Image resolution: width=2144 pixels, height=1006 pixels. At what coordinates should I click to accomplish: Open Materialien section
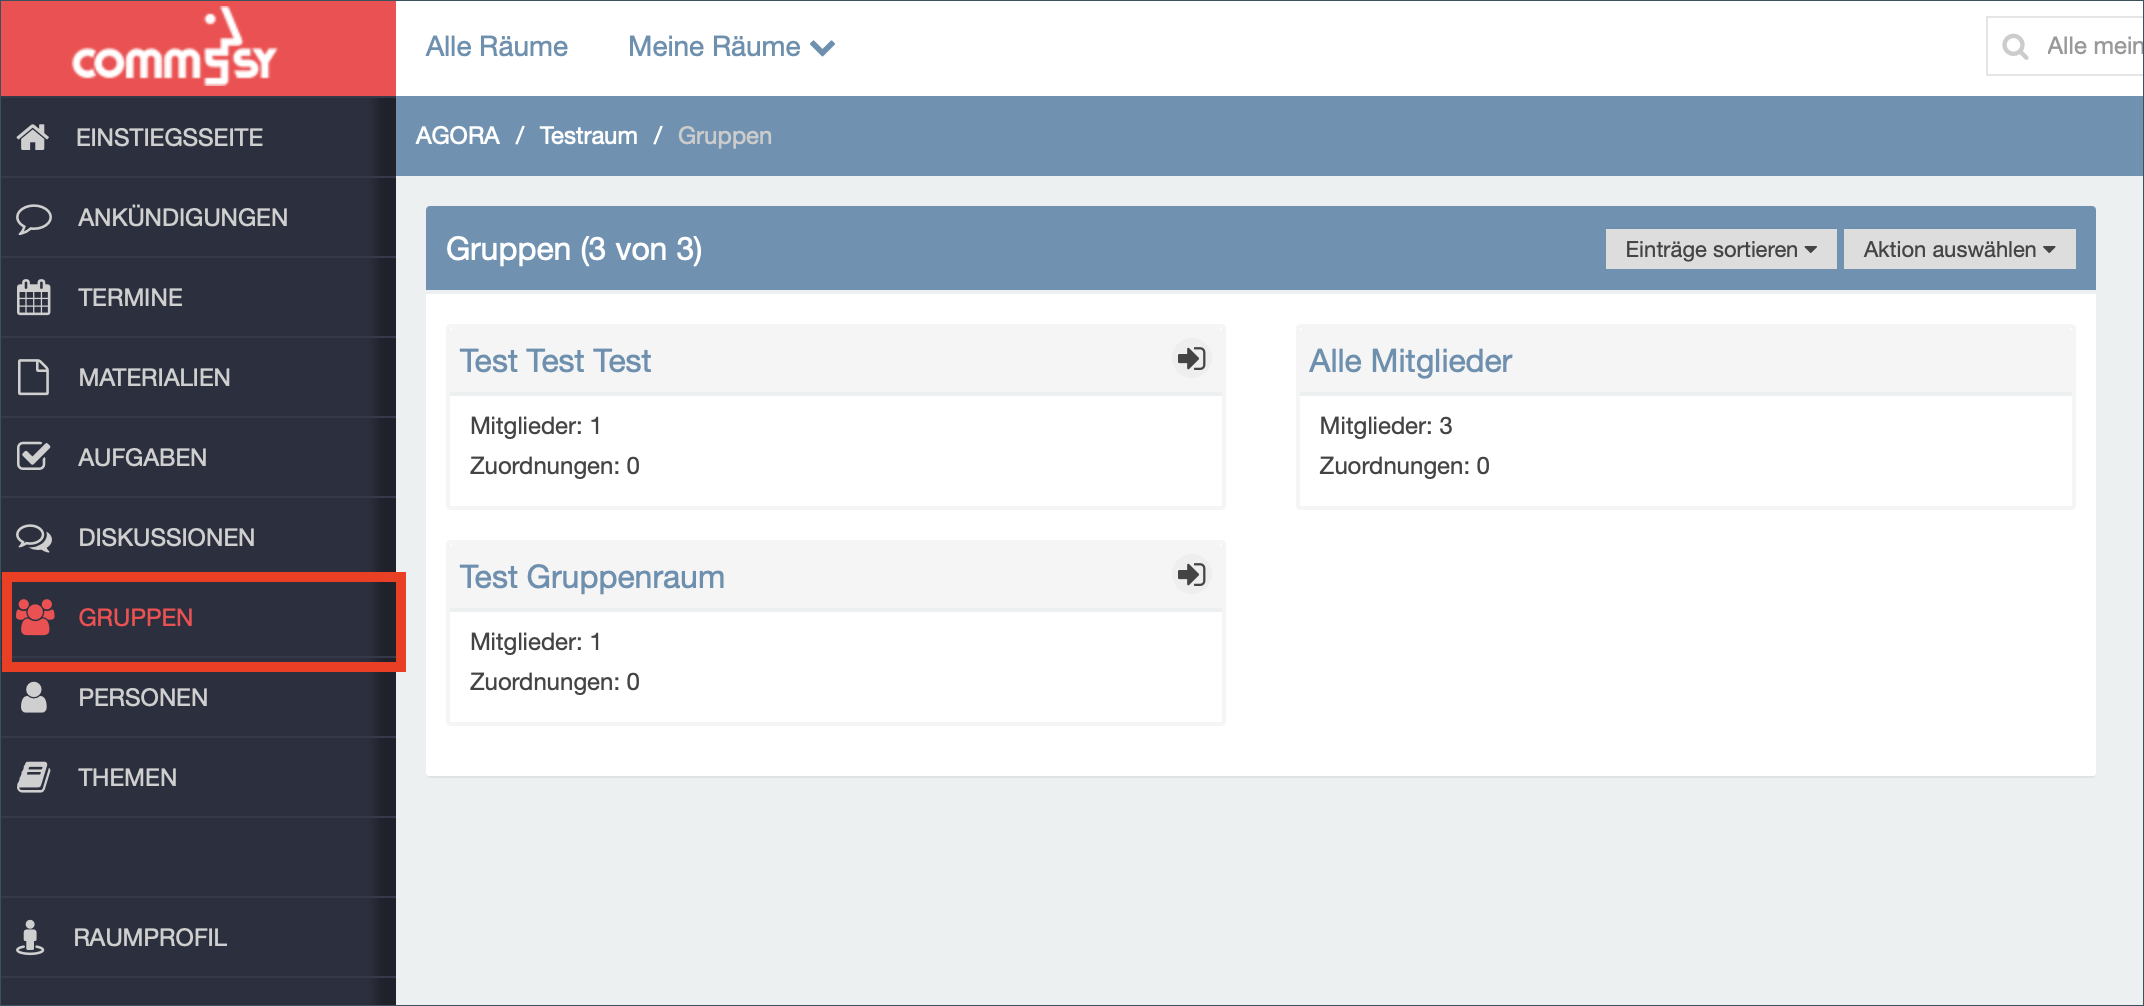click(198, 377)
